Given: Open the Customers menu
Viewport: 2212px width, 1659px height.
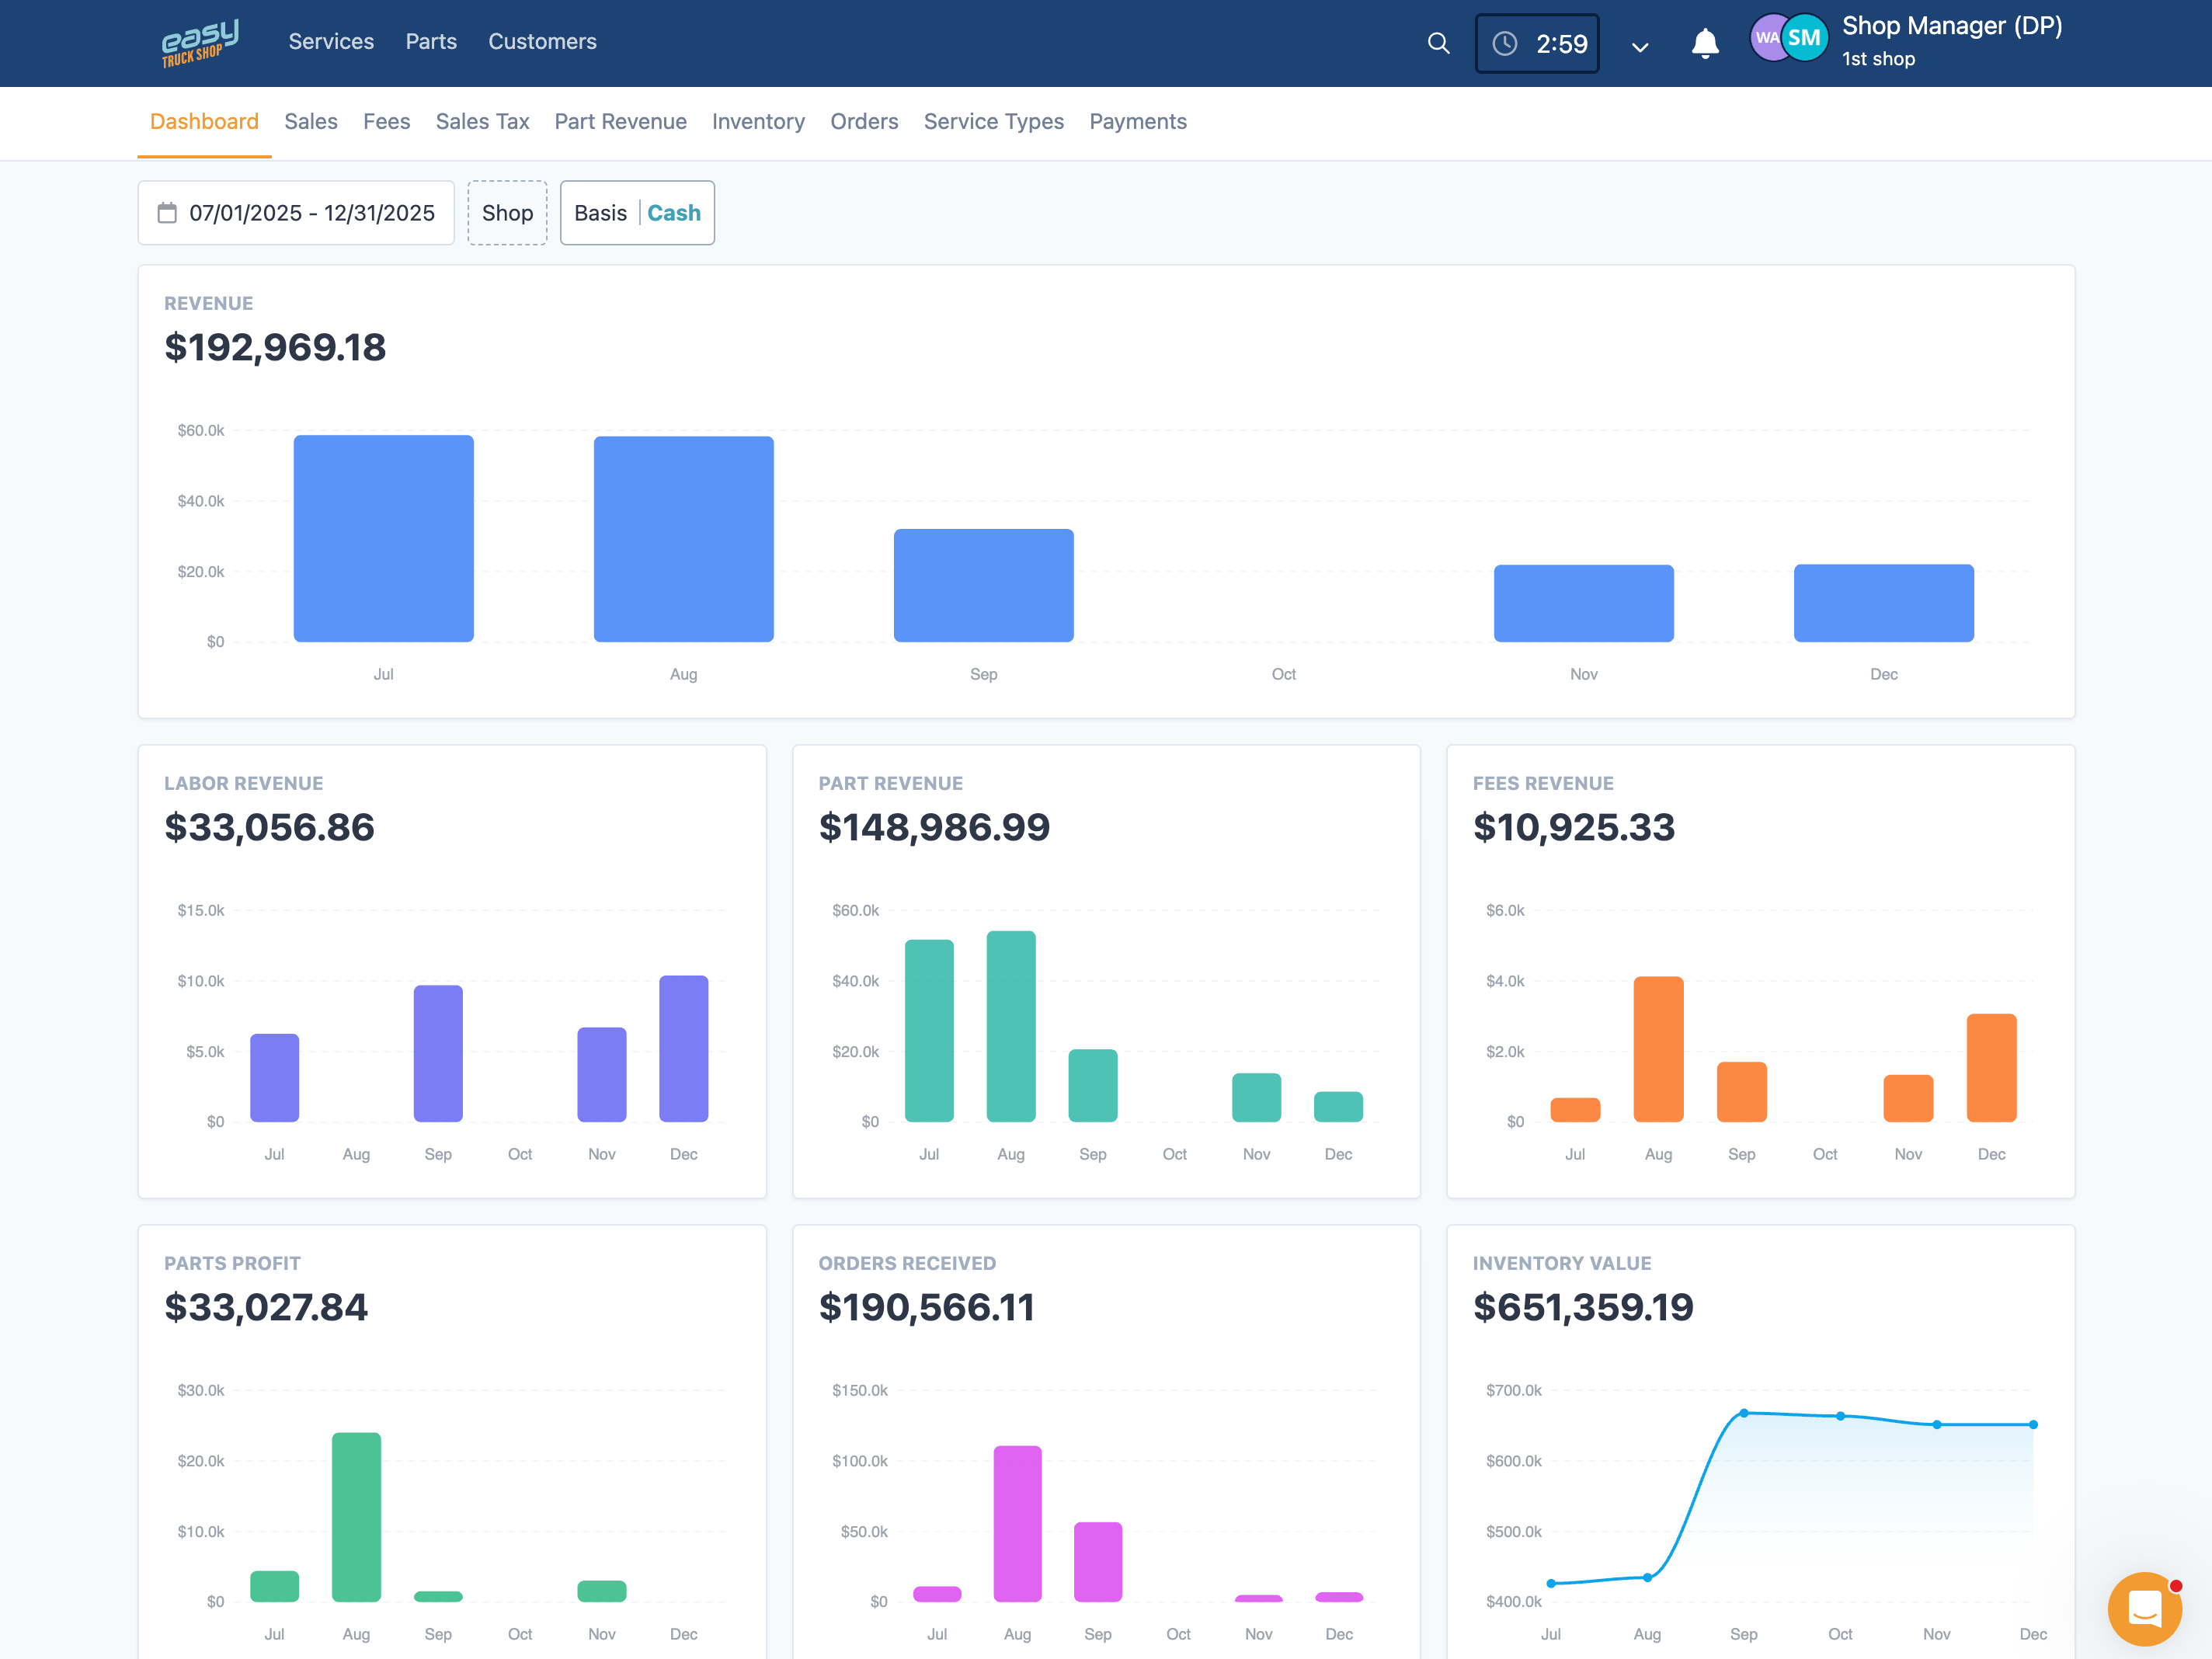Looking at the screenshot, I should click(542, 42).
